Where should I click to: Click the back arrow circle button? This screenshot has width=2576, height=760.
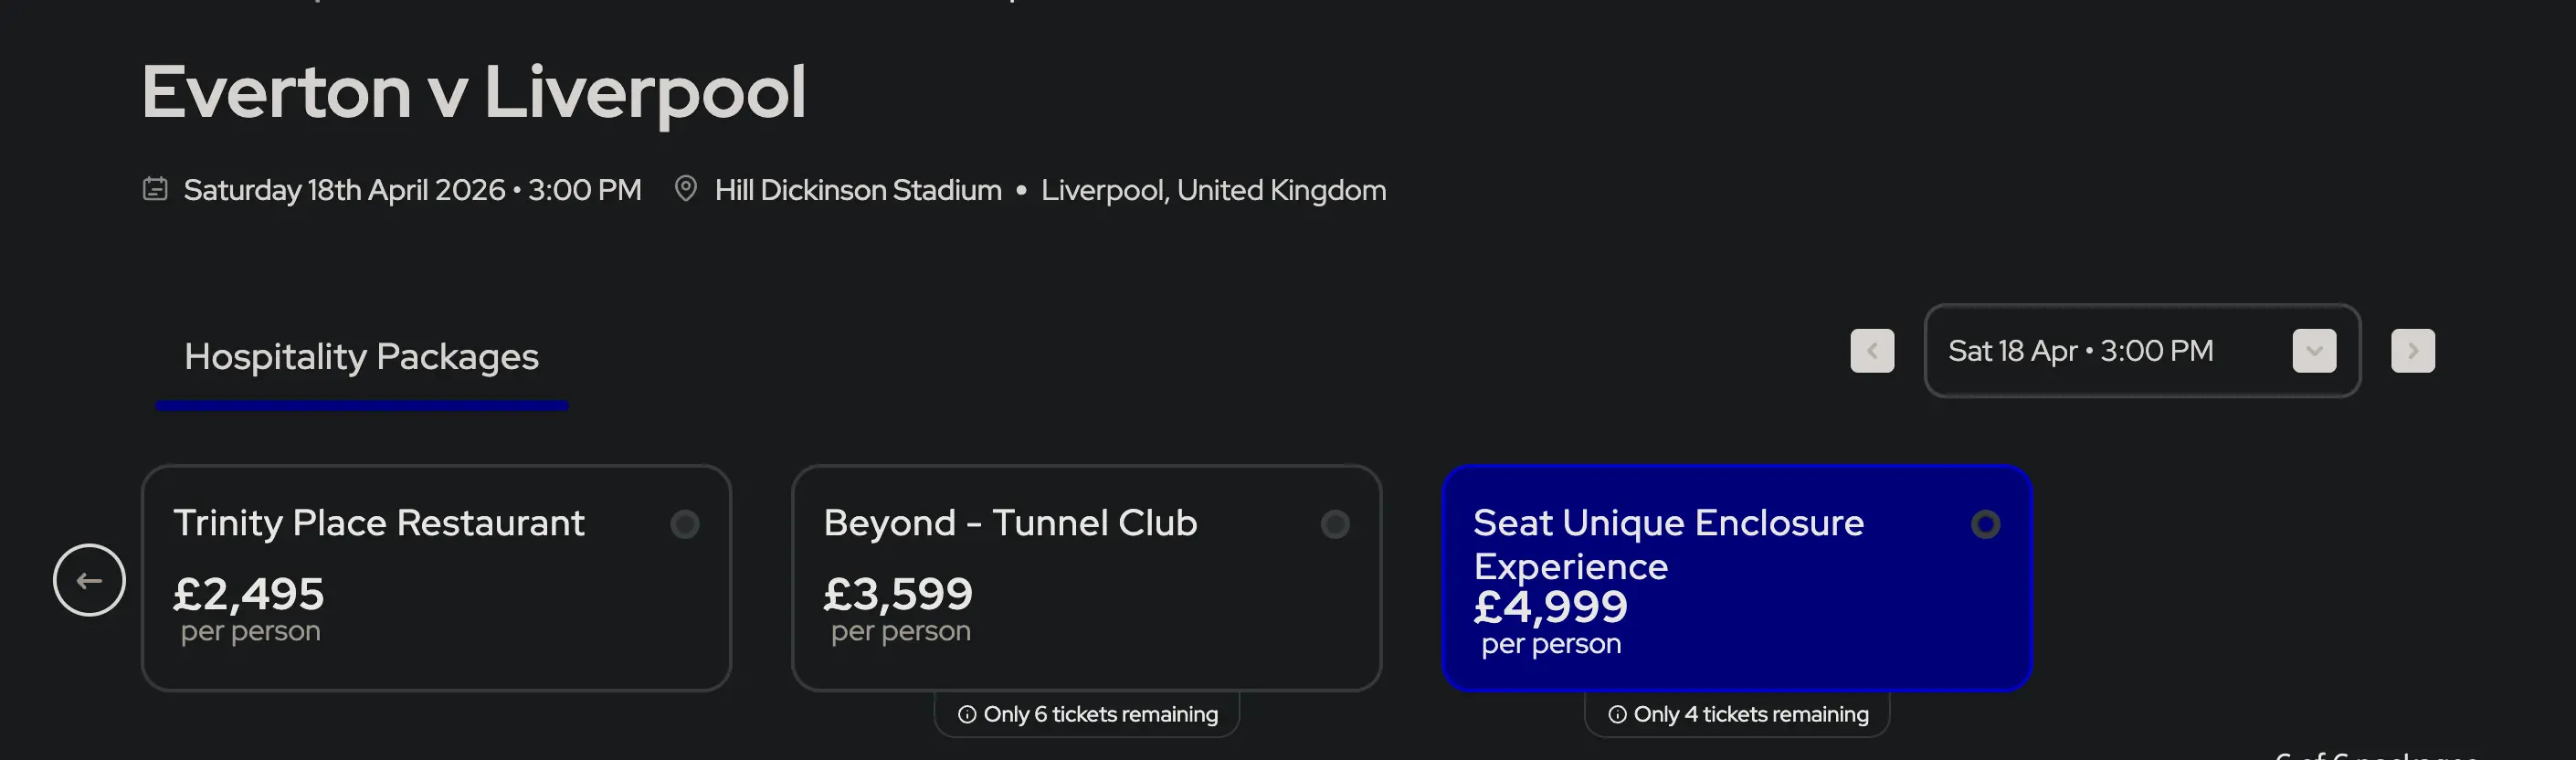click(x=89, y=580)
